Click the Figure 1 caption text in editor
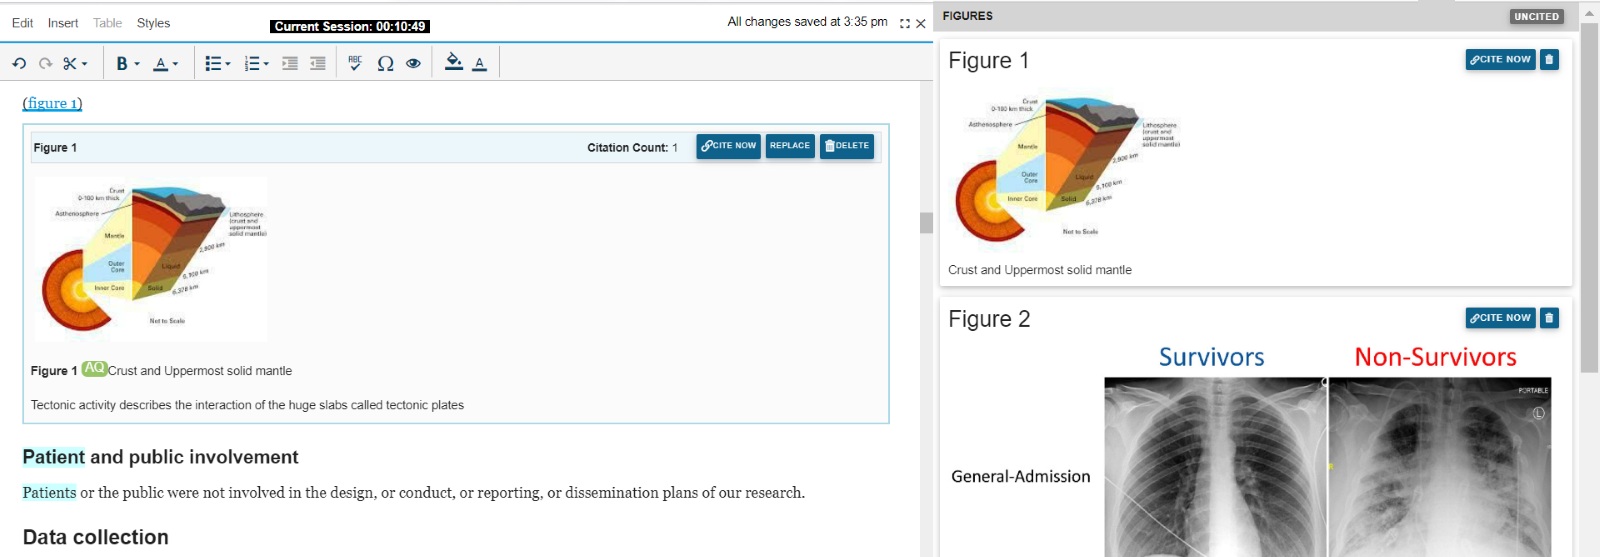This screenshot has height=557, width=1600. point(200,371)
